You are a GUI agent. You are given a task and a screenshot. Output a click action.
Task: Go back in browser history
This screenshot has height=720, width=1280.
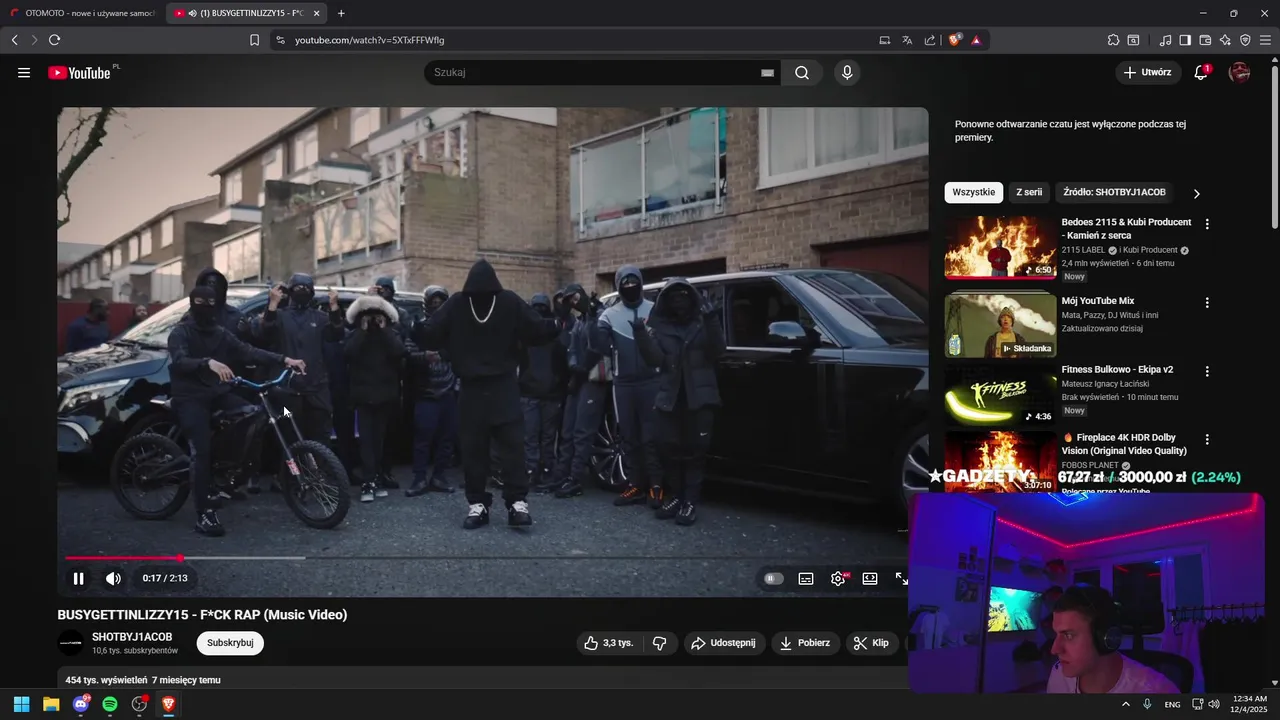pos(14,40)
